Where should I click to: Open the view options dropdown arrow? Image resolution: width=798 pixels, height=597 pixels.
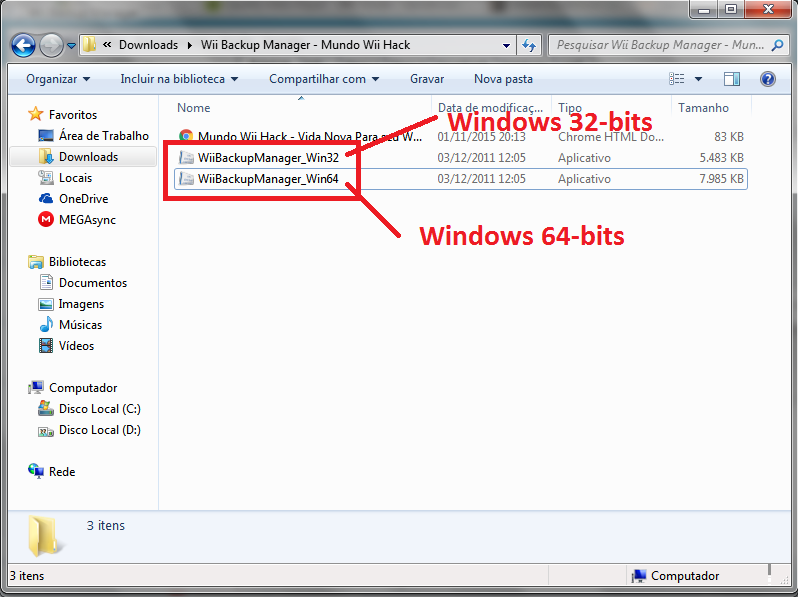[x=698, y=79]
